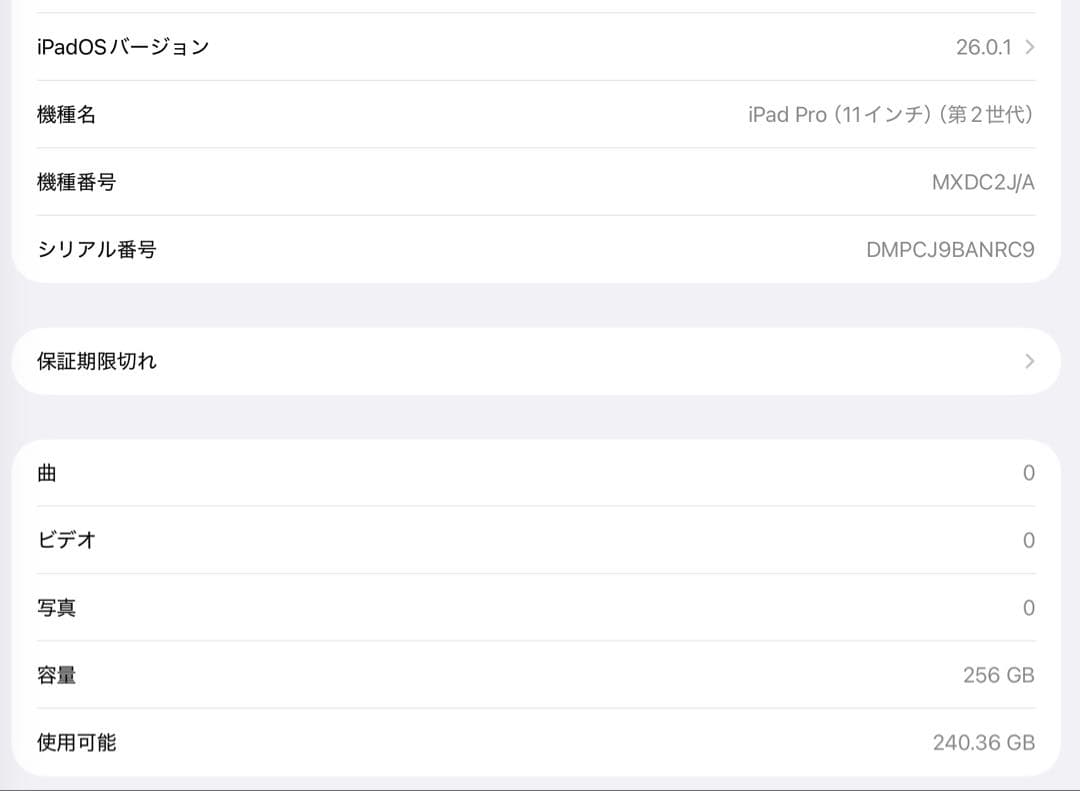Tap the 240.36 GB available value
This screenshot has height=791, width=1080.
(x=986, y=742)
